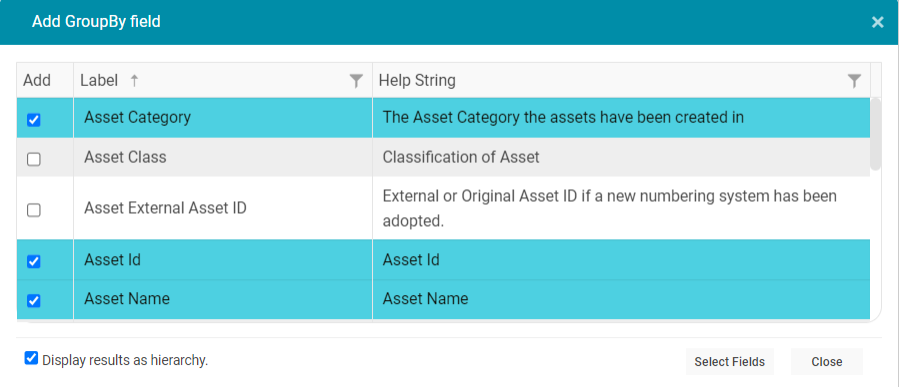Uncheck the Asset Id checkbox
Viewport: 899px width, 387px height.
34,261
